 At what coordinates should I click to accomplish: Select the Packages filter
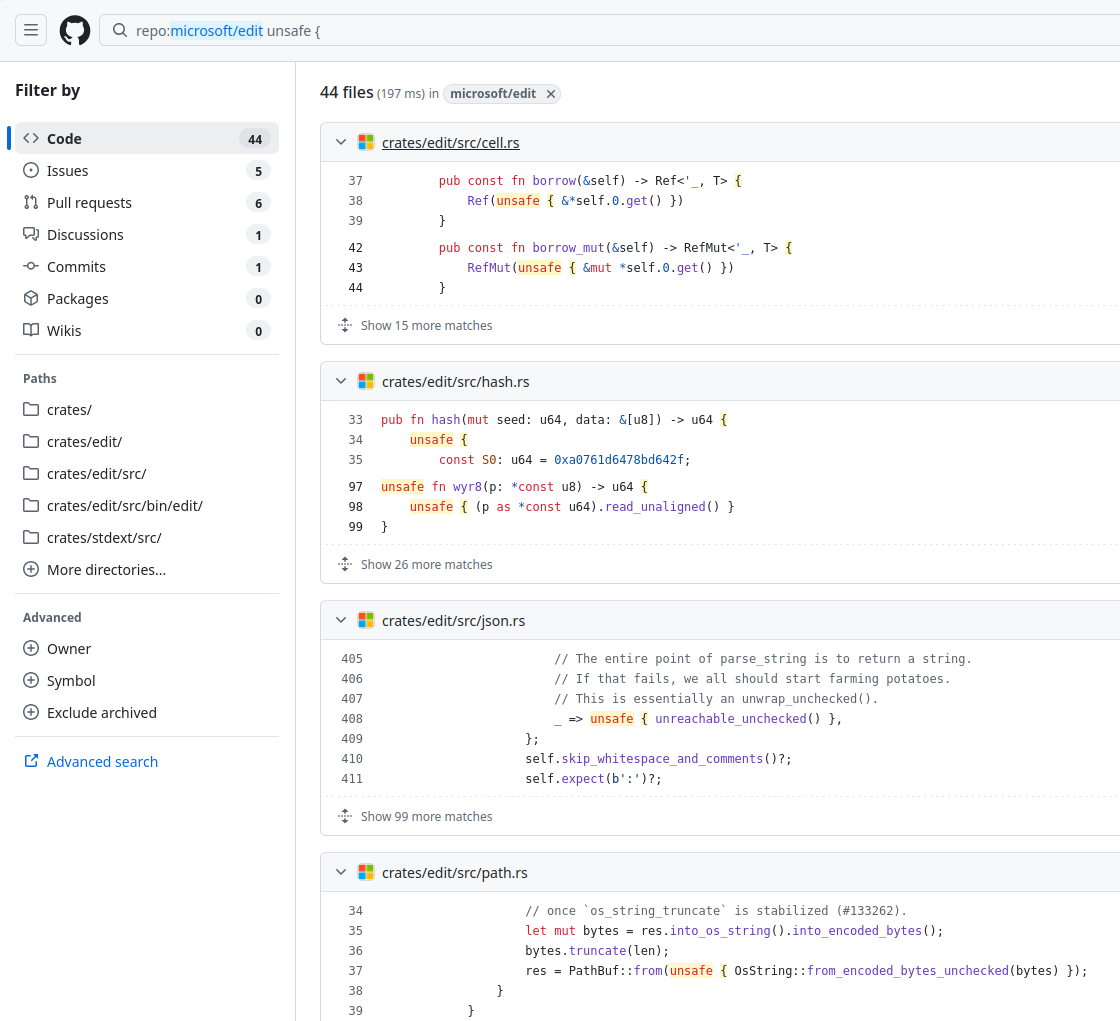[x=146, y=299]
